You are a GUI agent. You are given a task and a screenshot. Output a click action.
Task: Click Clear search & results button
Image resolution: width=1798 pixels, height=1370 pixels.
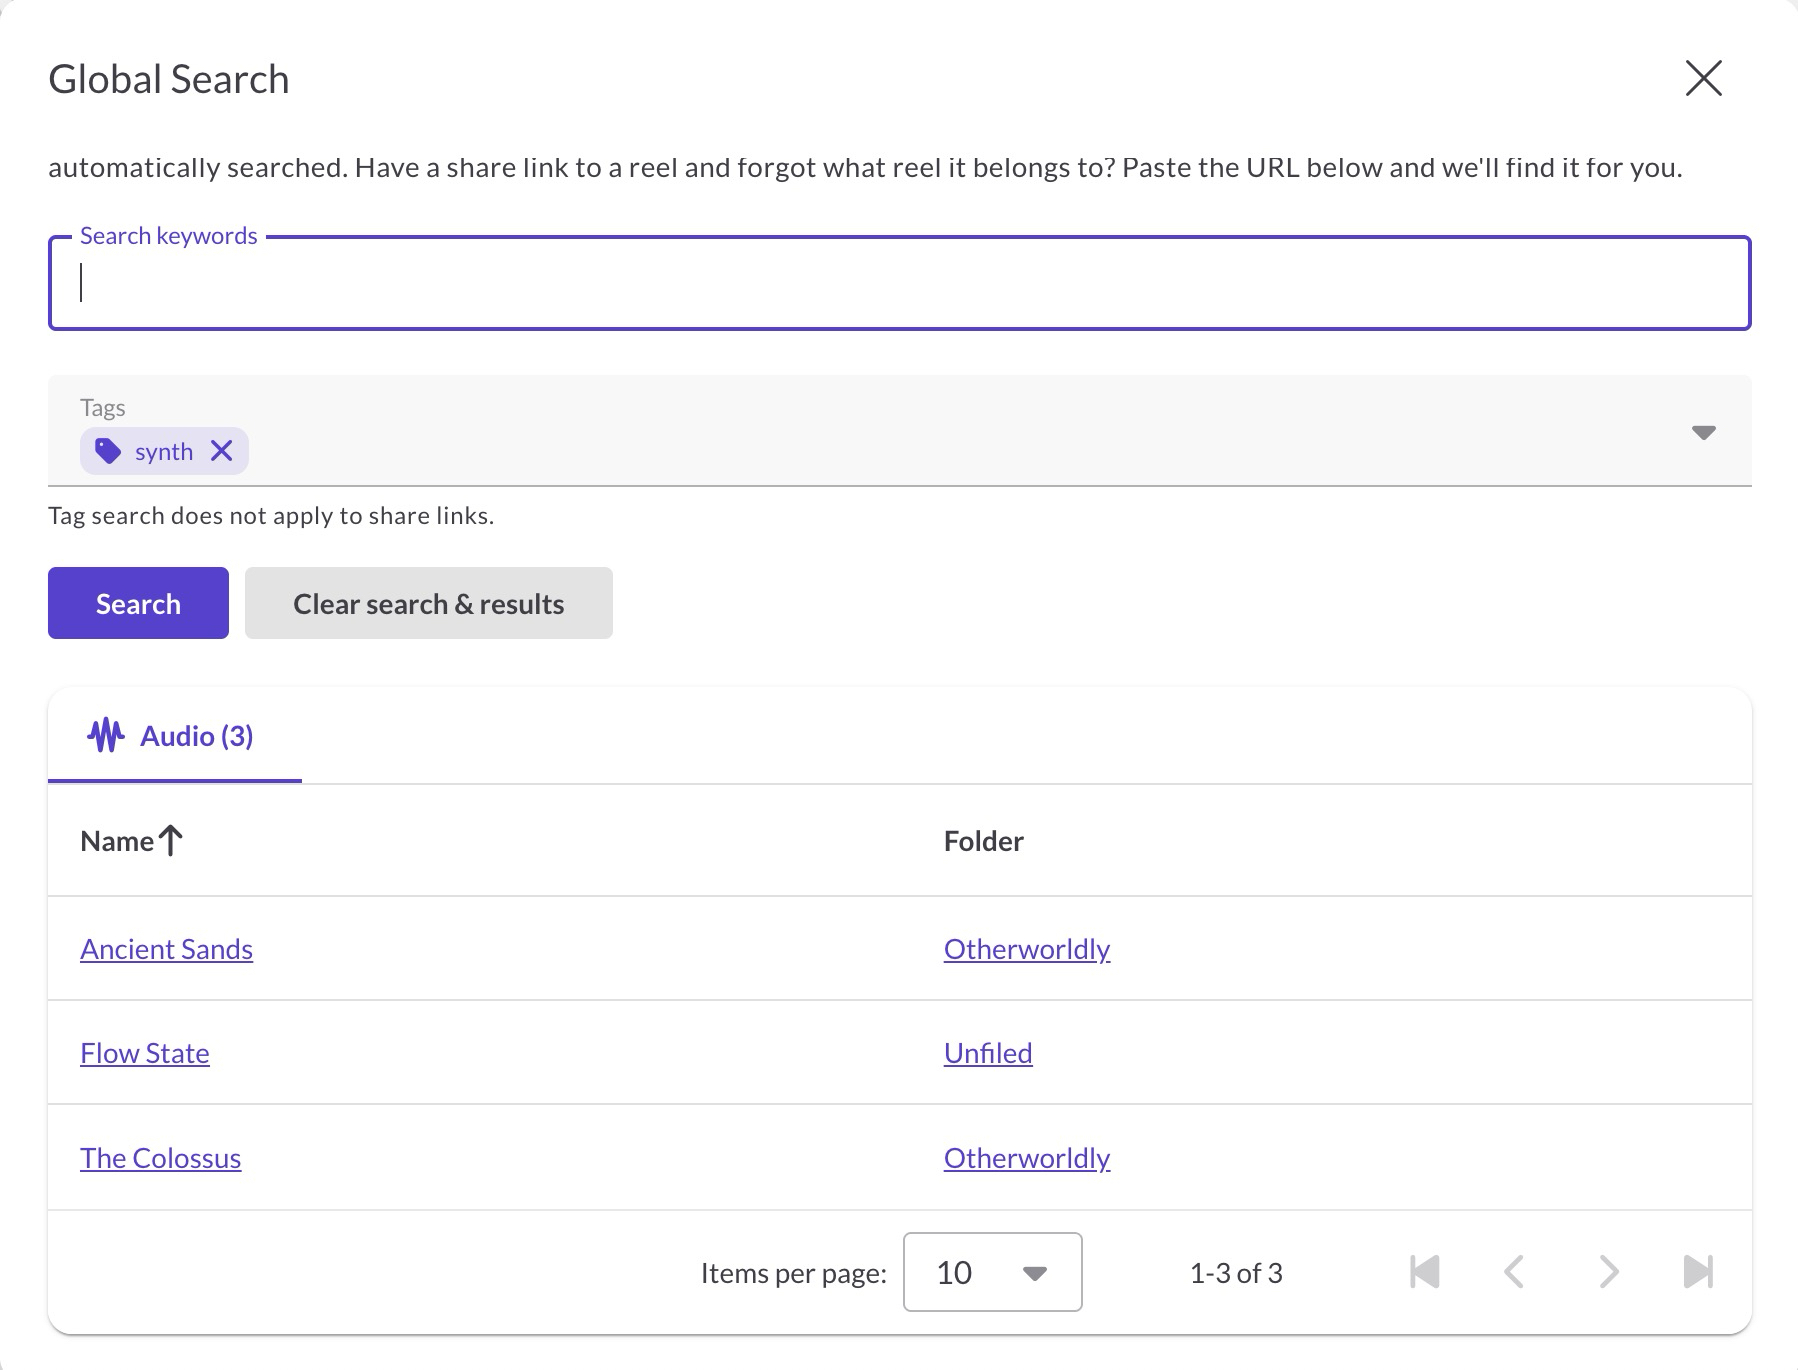[x=428, y=603]
